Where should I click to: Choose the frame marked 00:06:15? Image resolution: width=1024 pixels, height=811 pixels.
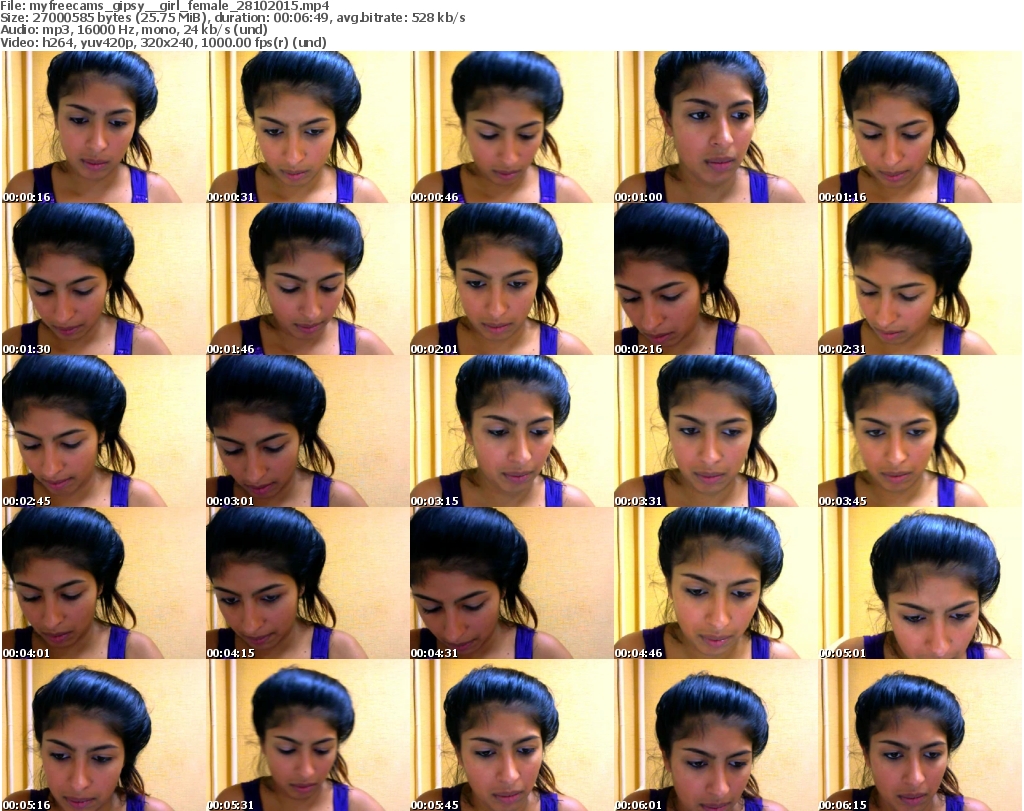920,735
